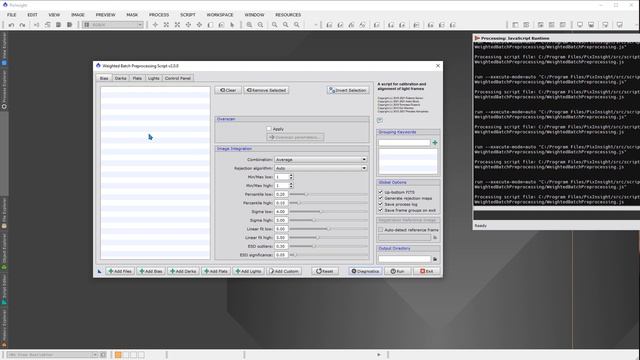Image resolution: width=640 pixels, height=360 pixels.
Task: Open File Explorer tab in left sidebar
Action: pyautogui.click(x=4, y=213)
